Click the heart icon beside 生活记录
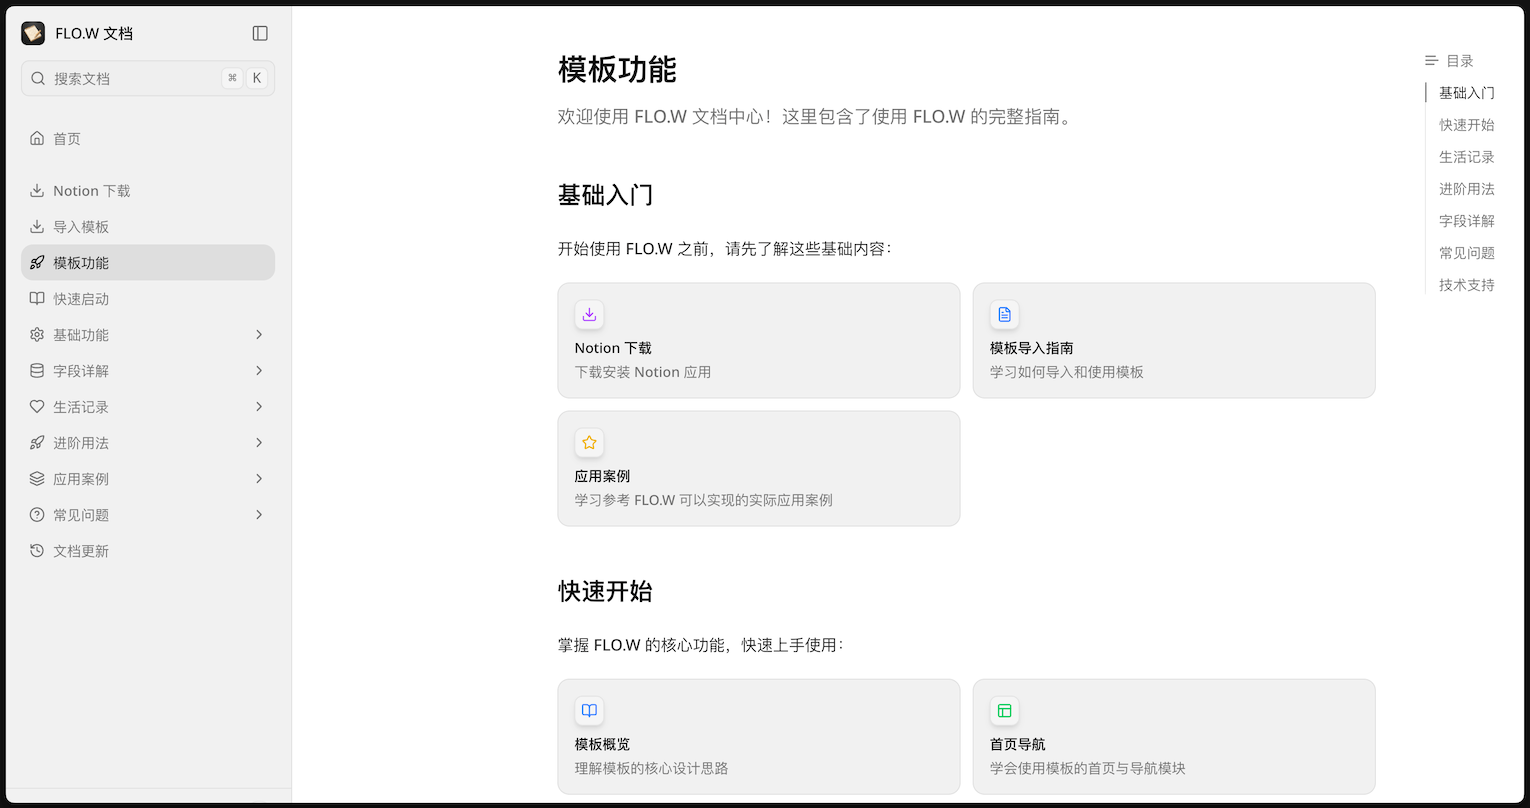 tap(37, 406)
